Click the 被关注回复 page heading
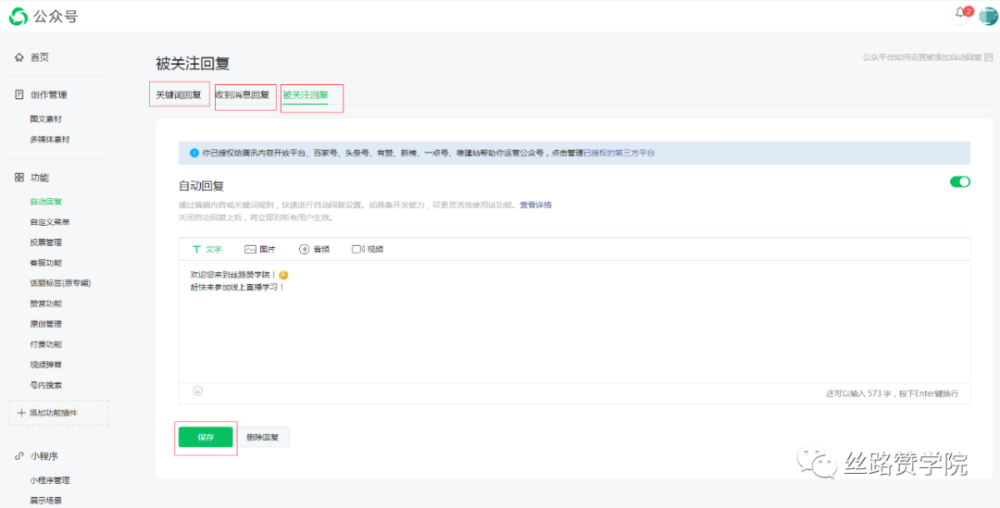The image size is (1000, 508). [192, 63]
